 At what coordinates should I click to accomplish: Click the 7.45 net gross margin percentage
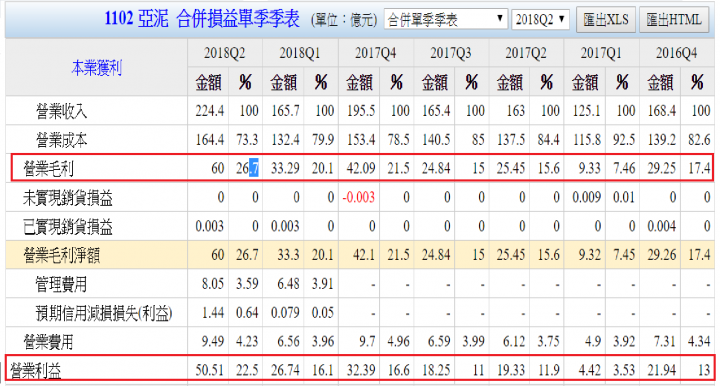pos(624,255)
